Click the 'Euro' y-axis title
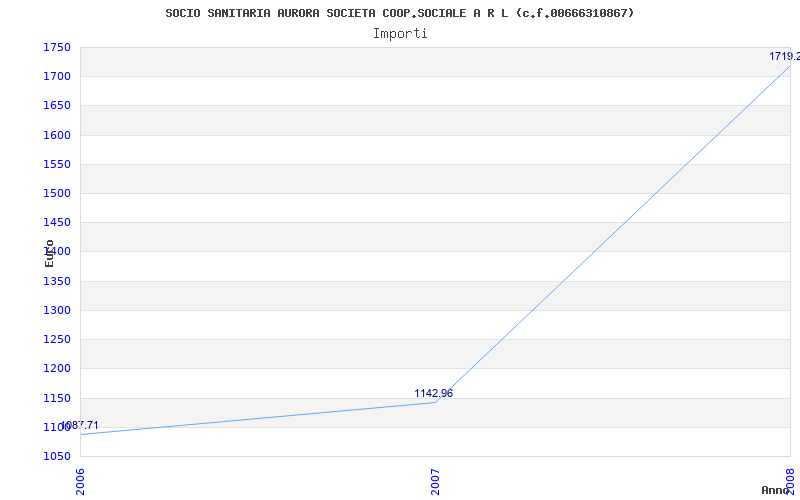Image resolution: width=800 pixels, height=500 pixels. 49,253
